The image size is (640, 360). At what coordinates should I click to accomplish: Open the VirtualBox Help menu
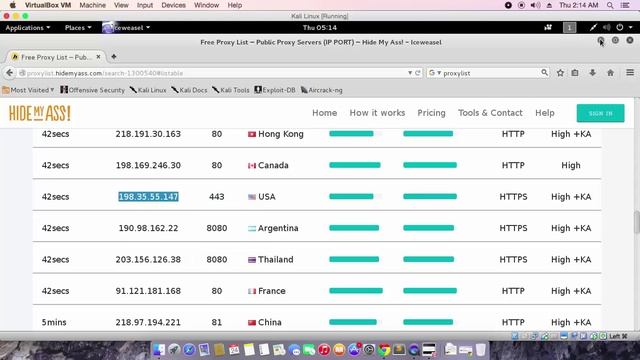(235, 5)
